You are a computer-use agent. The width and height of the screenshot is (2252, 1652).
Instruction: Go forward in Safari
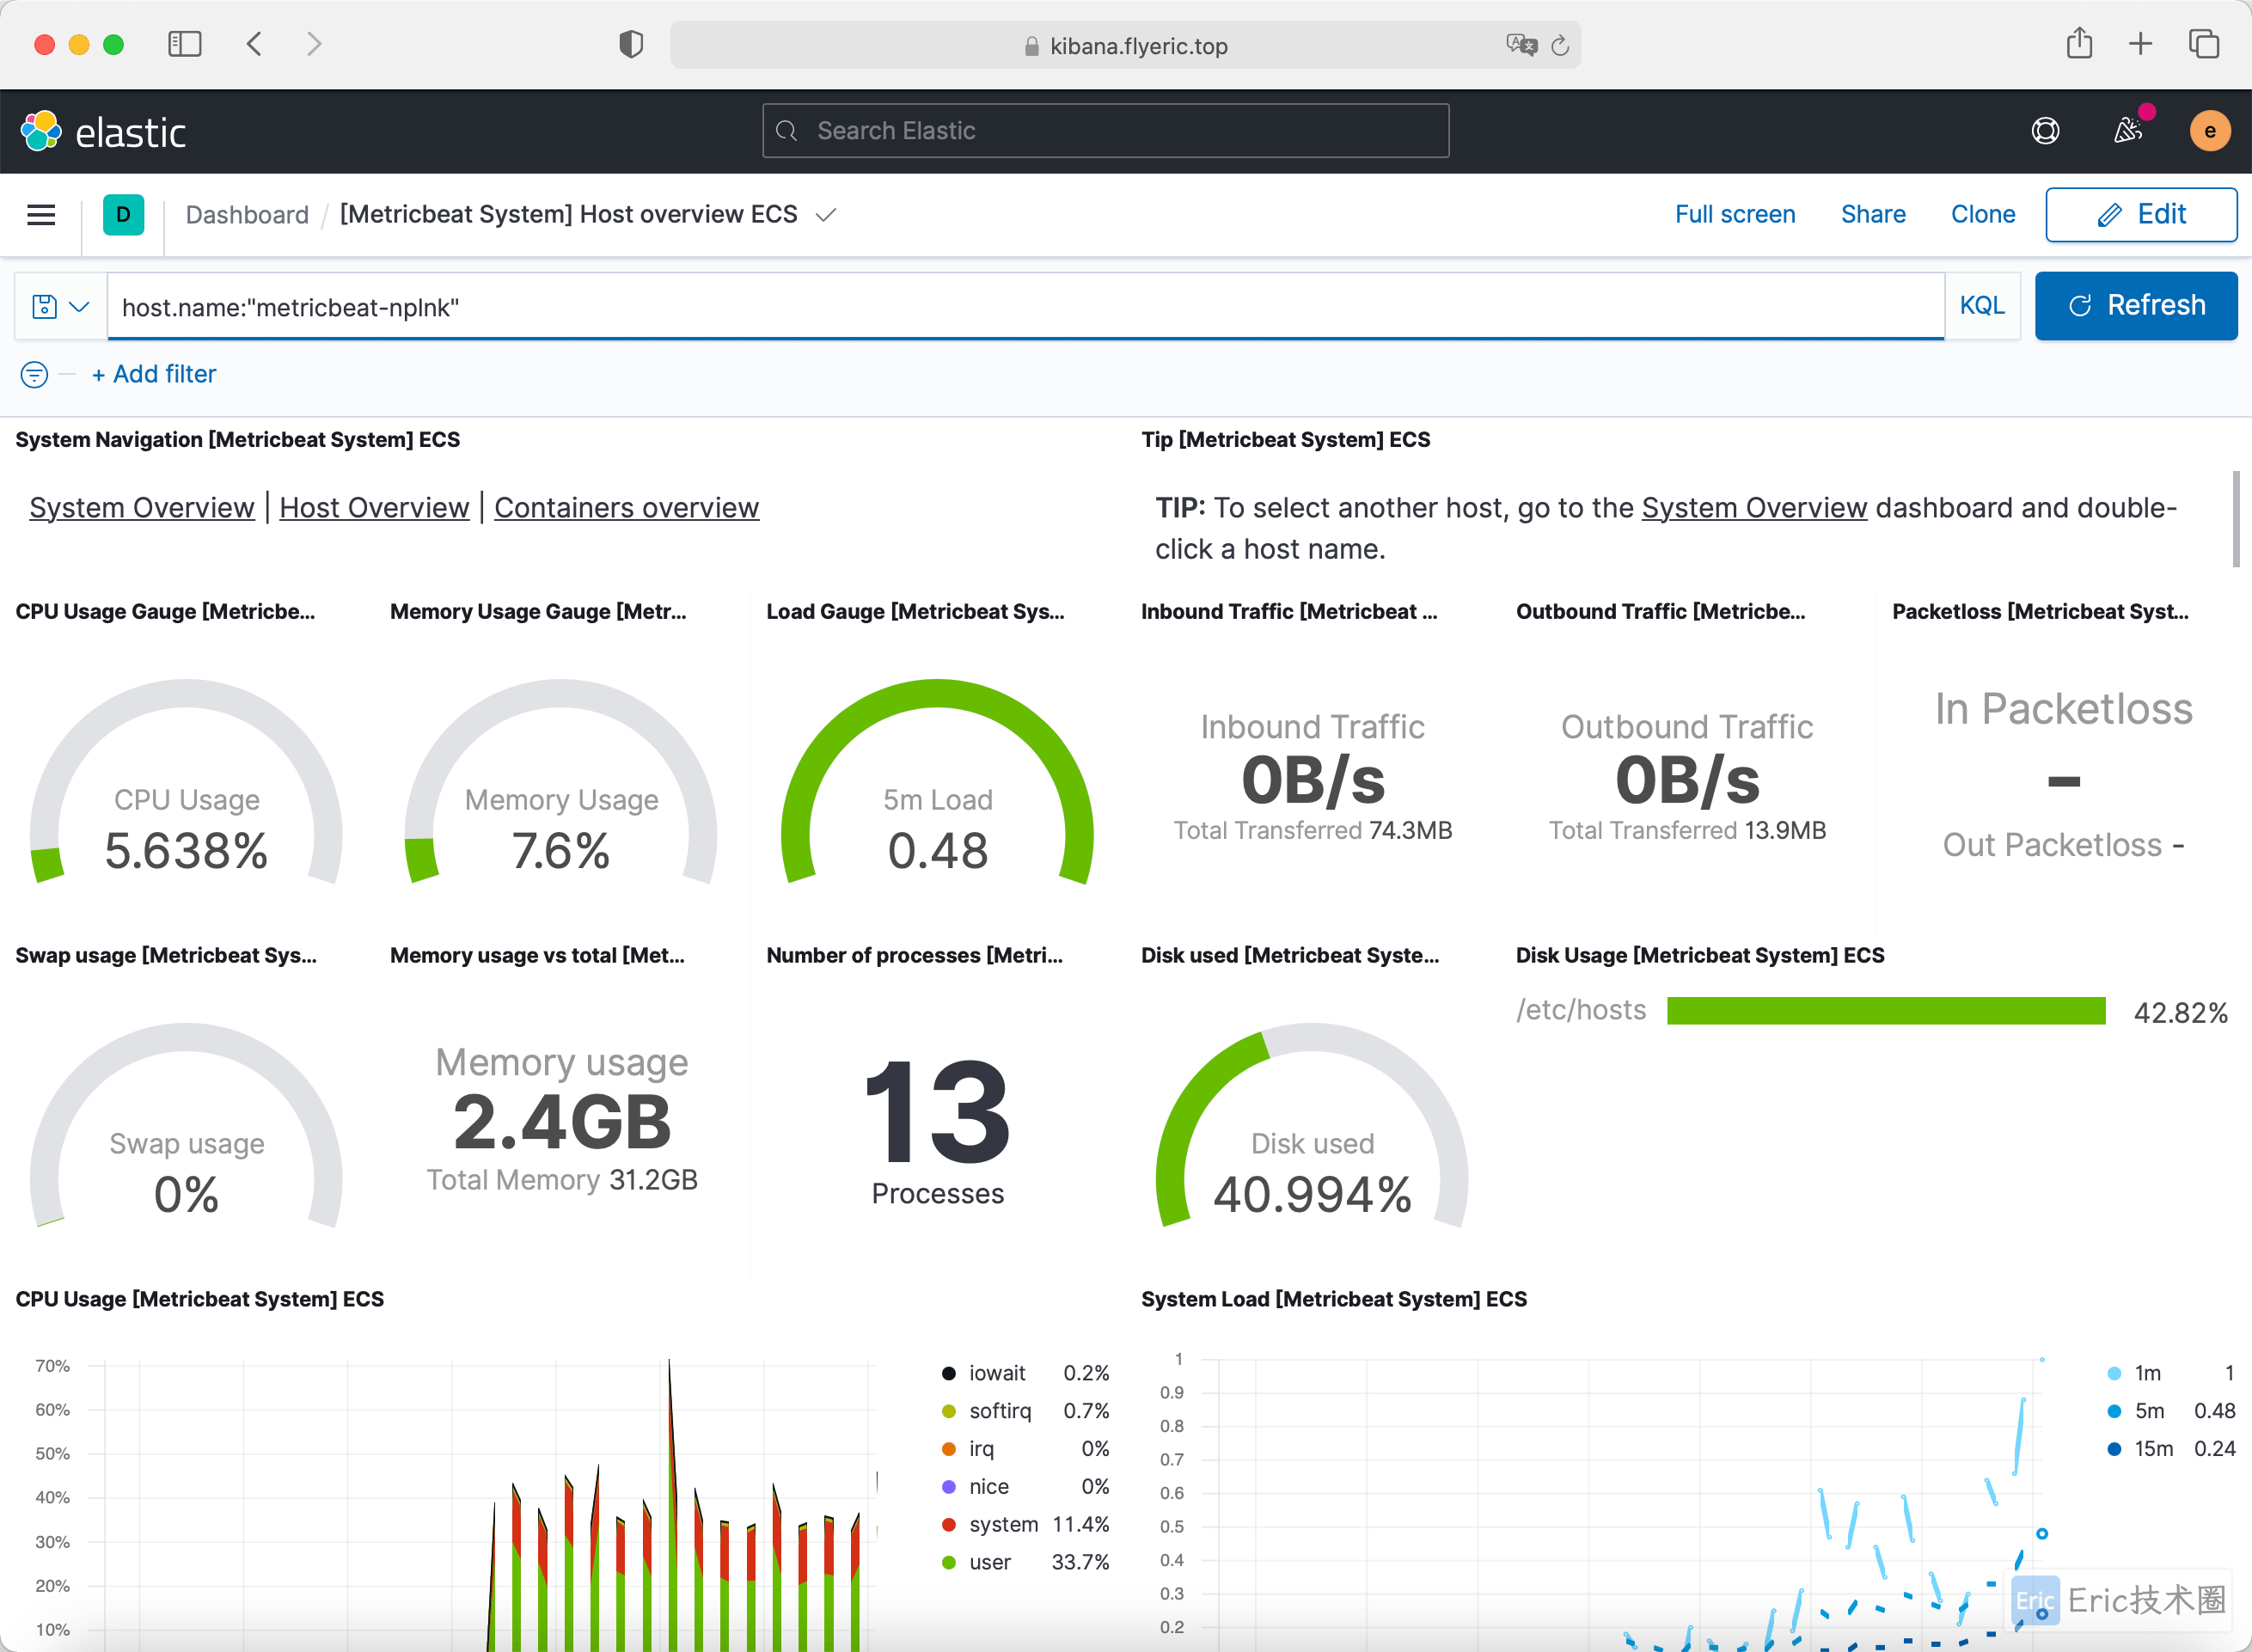(x=314, y=44)
